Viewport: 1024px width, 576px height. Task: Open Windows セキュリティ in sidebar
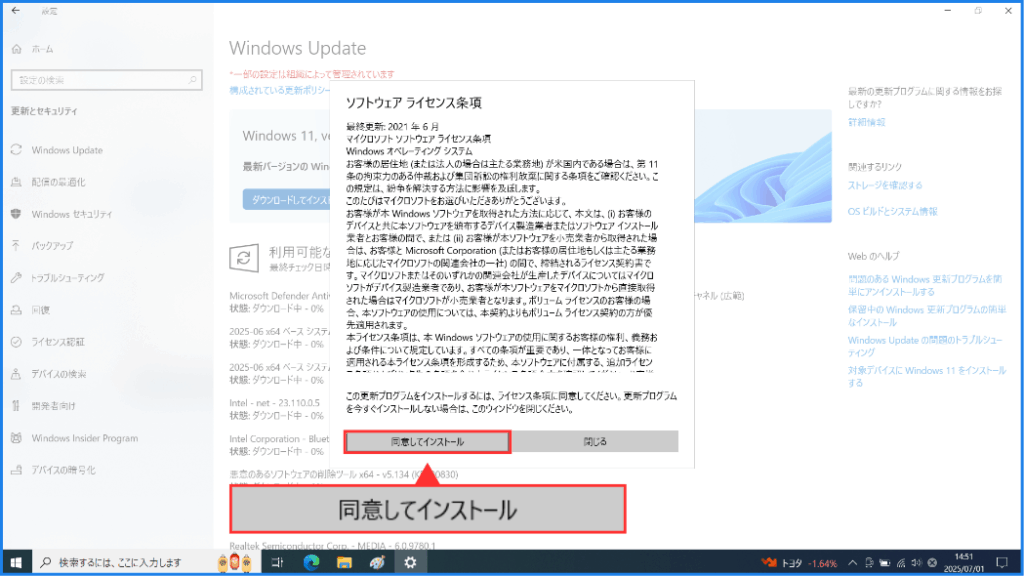tap(72, 214)
